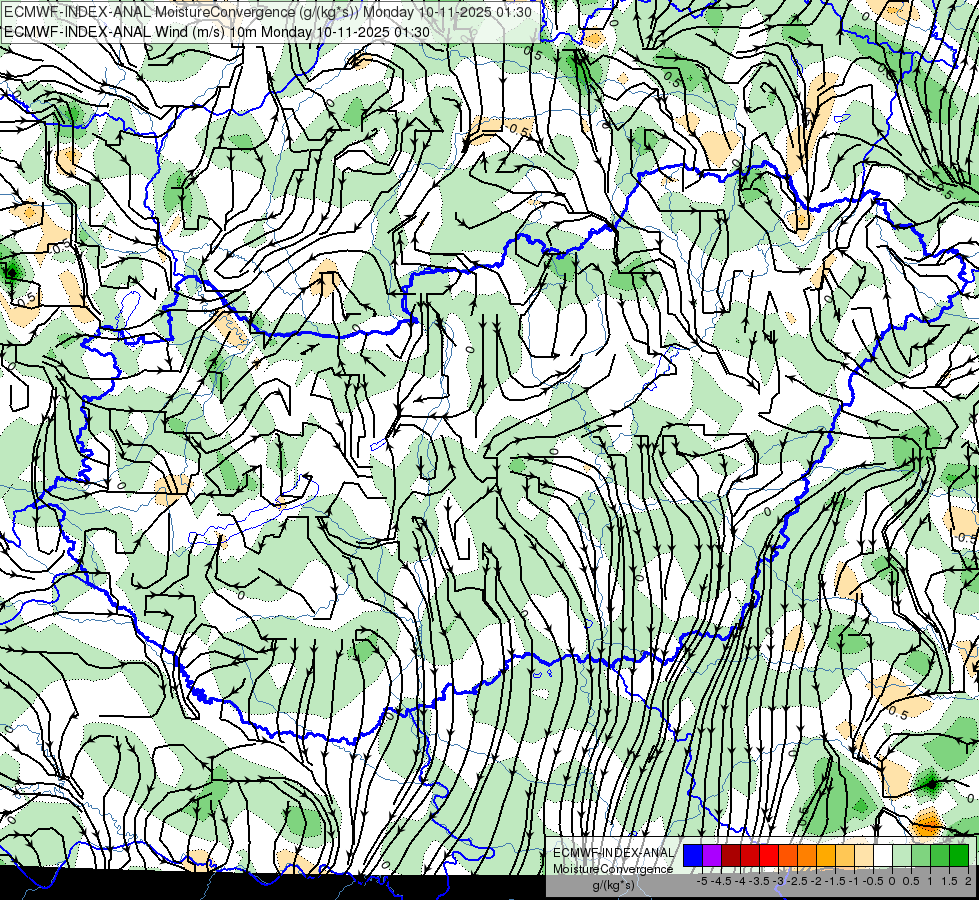Click the pale peach legend swatch

864,855
